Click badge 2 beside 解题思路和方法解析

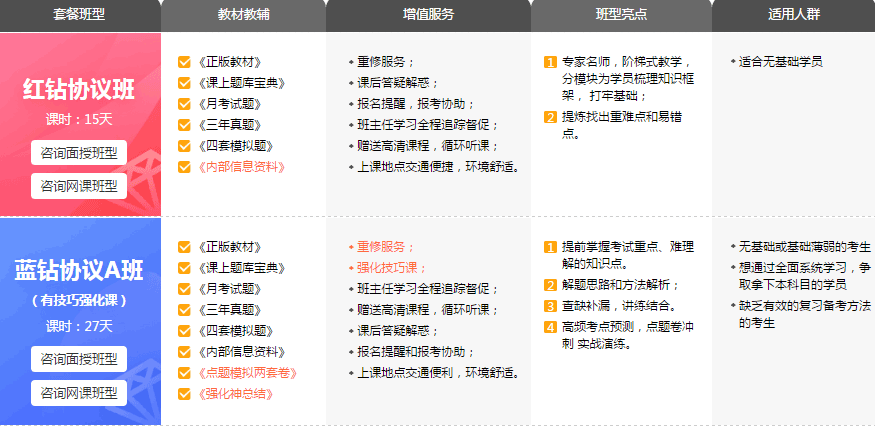click(550, 285)
